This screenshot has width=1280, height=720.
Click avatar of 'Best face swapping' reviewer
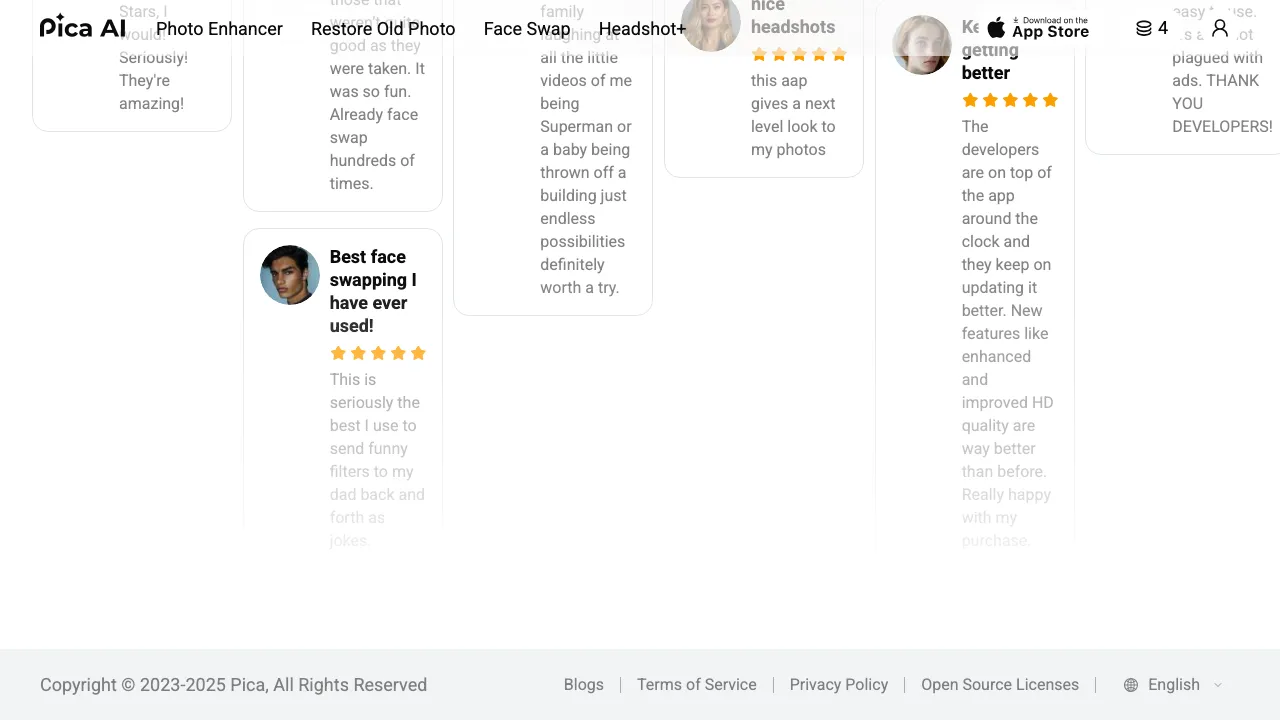click(290, 275)
